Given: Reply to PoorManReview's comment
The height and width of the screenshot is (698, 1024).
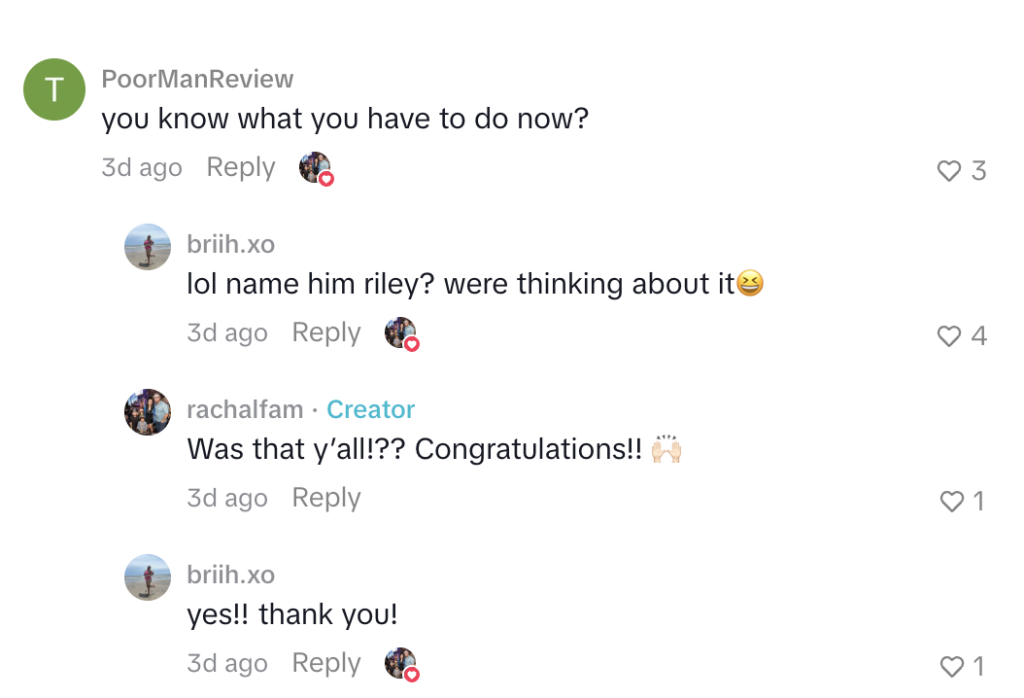Looking at the screenshot, I should pos(240,168).
